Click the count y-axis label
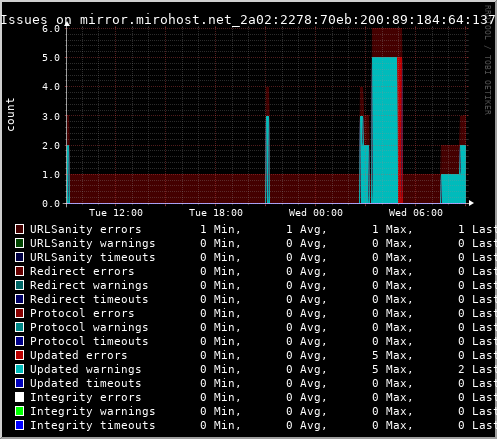Viewport: 497px width, 439px height. [x=10, y=114]
